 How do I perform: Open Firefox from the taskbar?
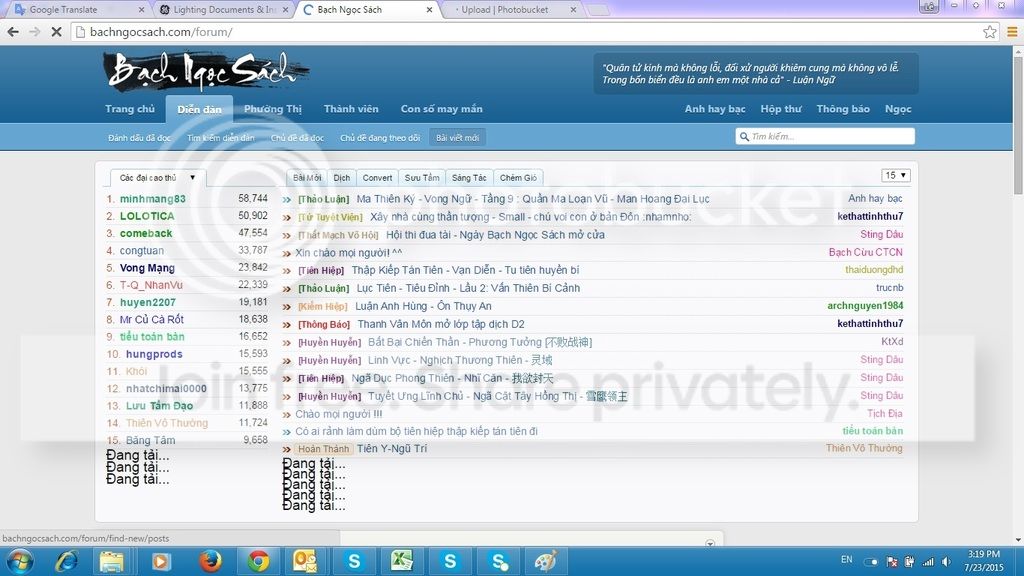[209, 561]
